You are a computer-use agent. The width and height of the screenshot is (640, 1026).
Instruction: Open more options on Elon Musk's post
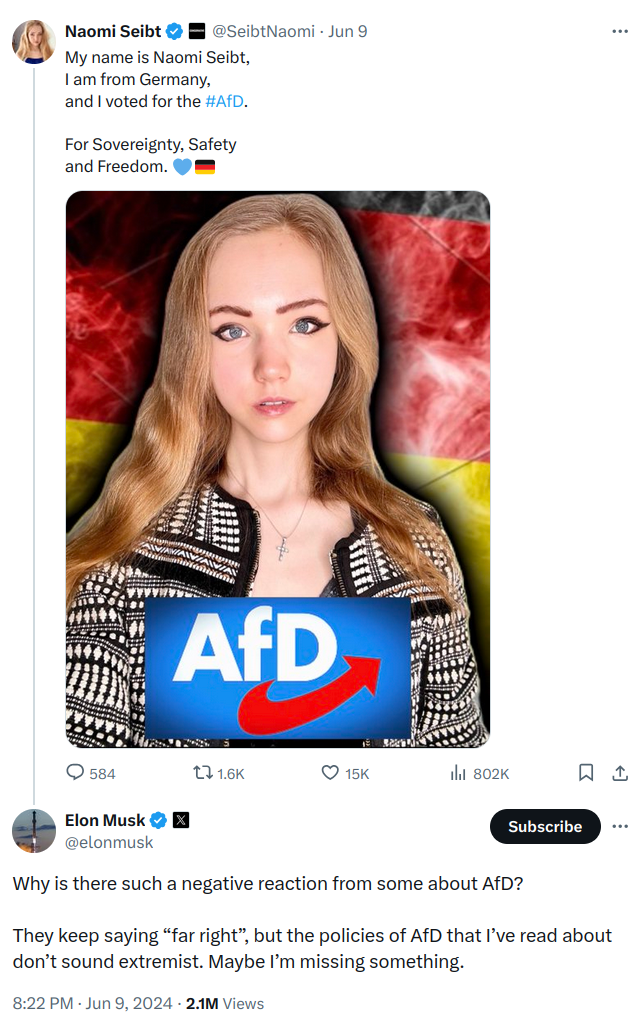(620, 826)
